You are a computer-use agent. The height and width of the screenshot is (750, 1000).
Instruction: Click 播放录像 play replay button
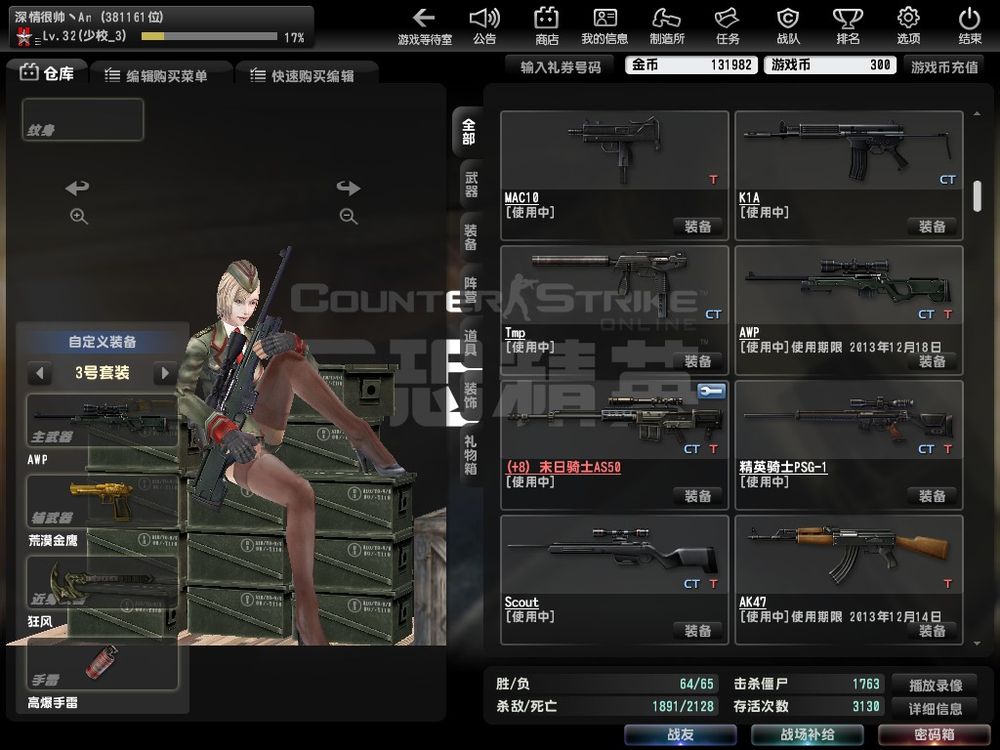pos(936,685)
